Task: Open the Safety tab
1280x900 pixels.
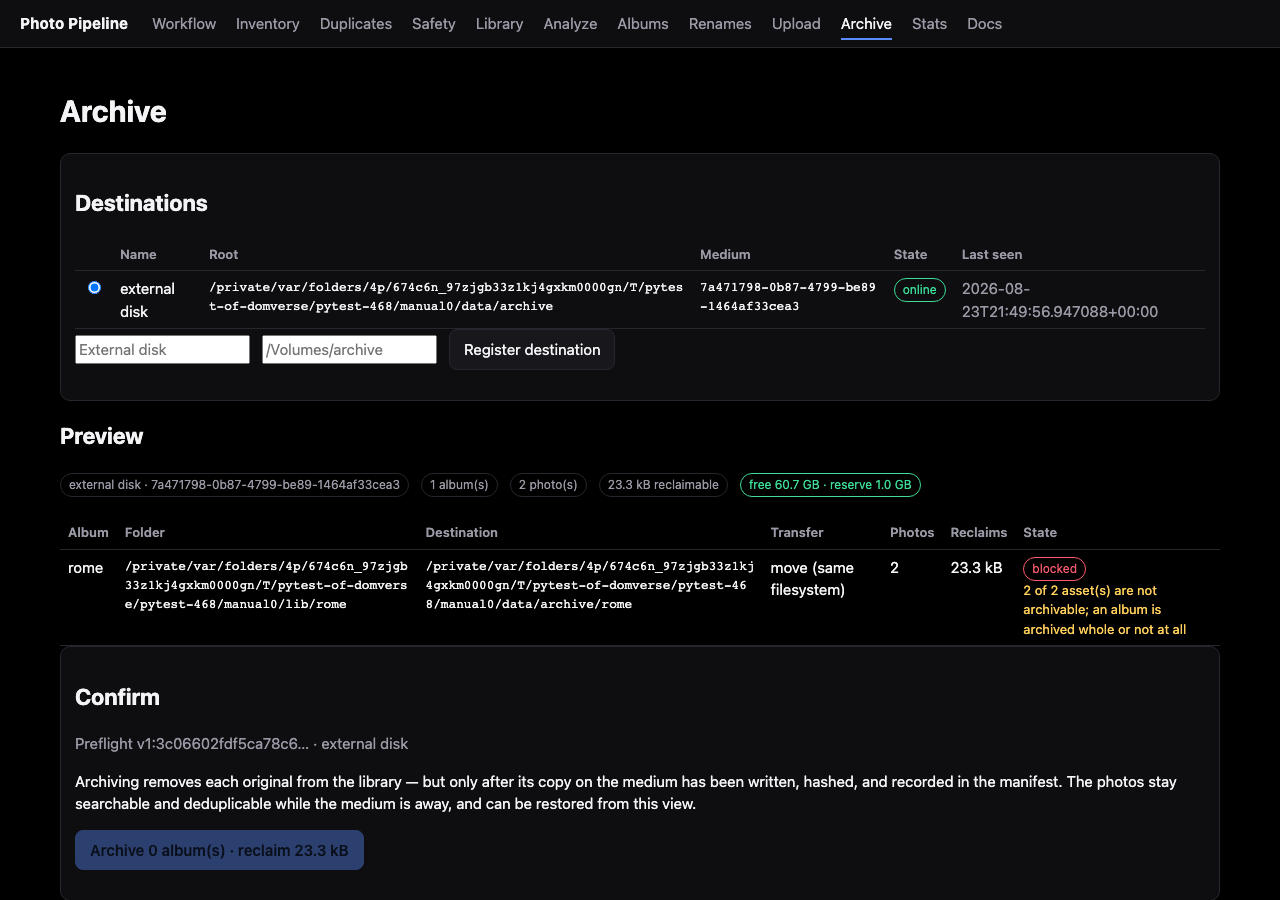Action: point(434,24)
